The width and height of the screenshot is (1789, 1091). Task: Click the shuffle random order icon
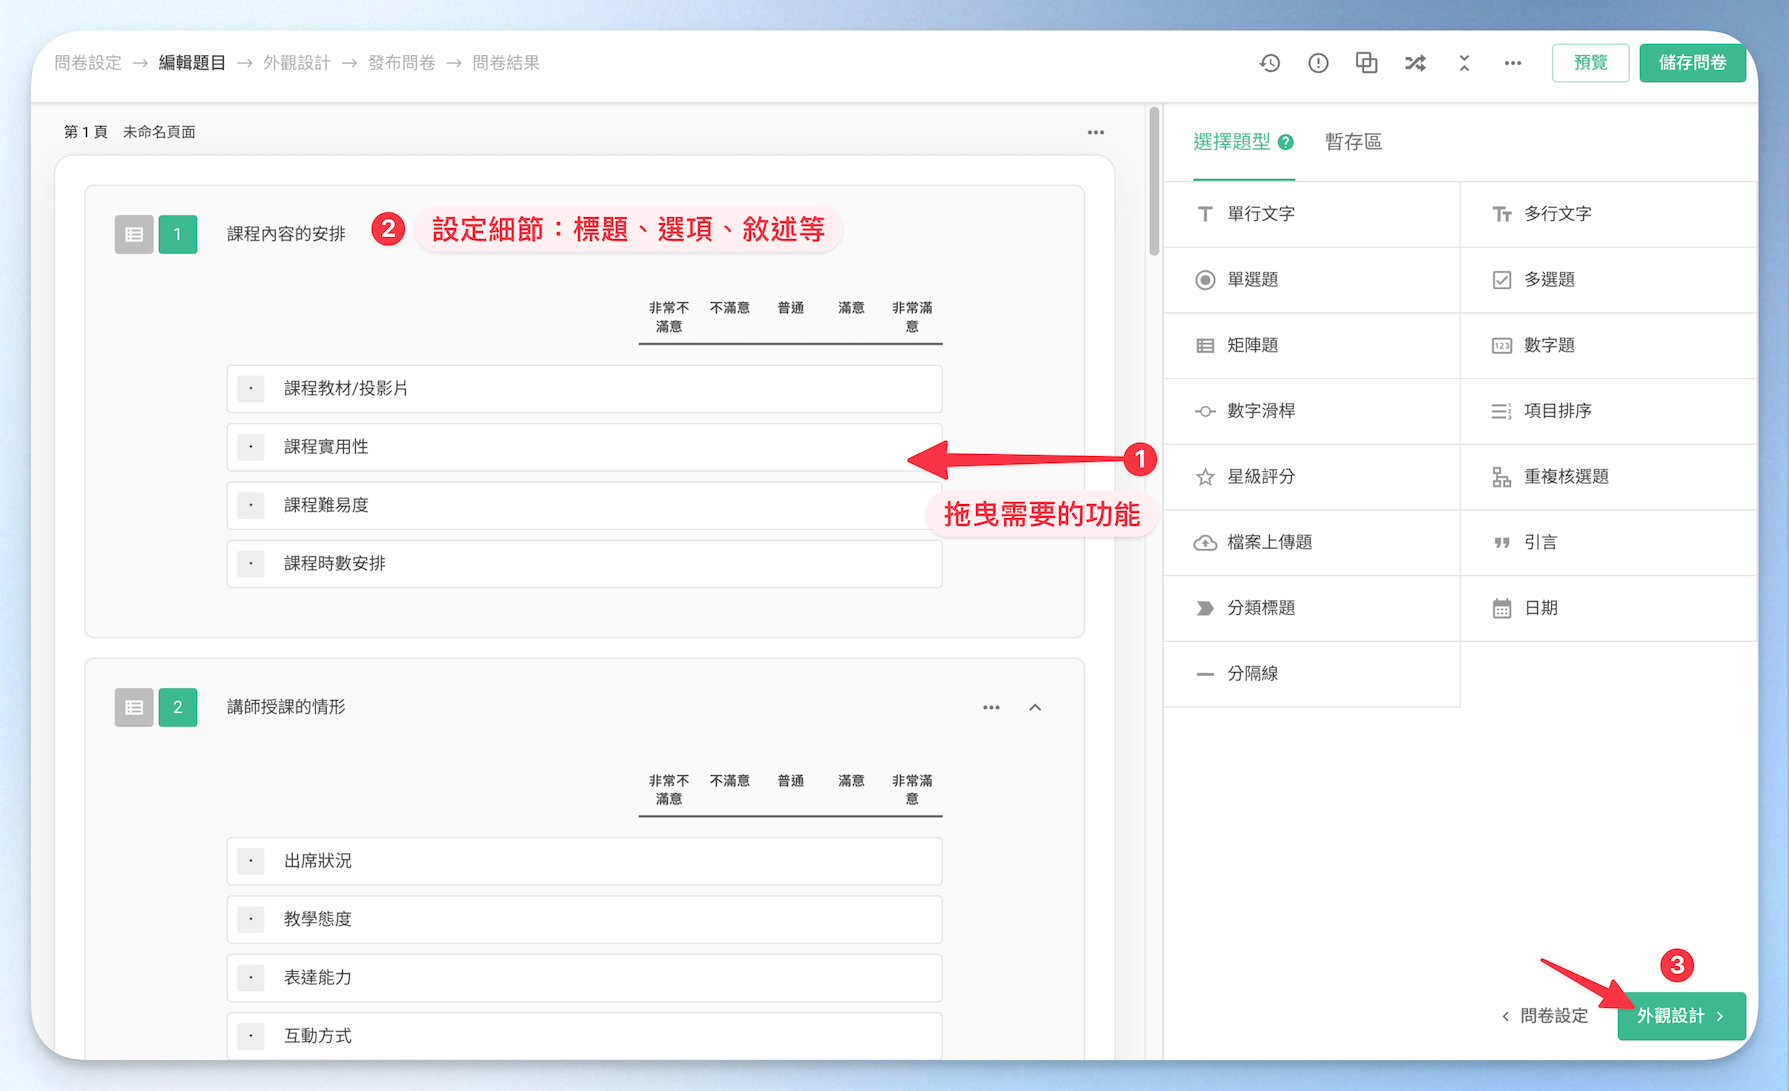tap(1415, 63)
